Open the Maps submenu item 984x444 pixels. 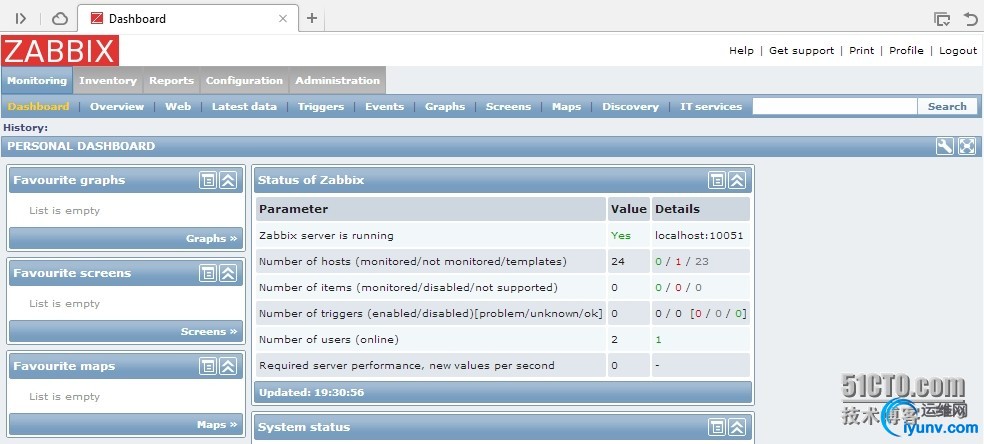point(567,107)
